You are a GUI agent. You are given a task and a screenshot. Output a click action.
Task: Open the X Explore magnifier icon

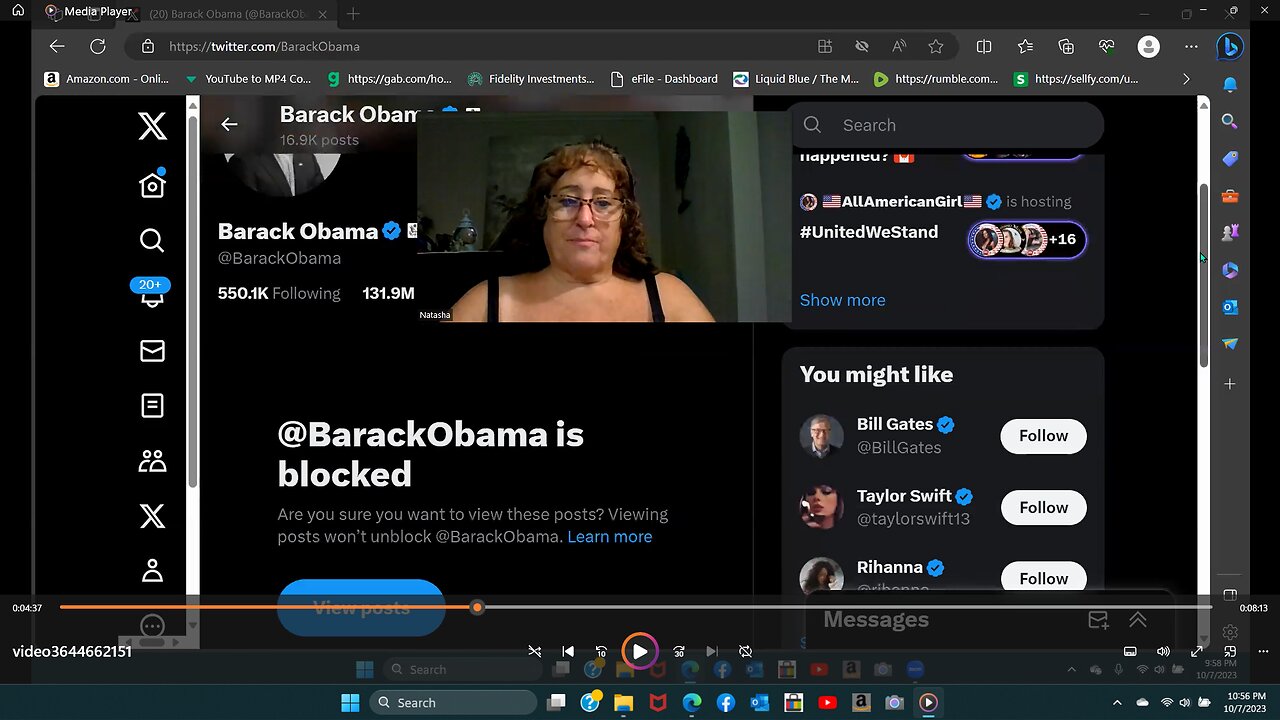(152, 240)
